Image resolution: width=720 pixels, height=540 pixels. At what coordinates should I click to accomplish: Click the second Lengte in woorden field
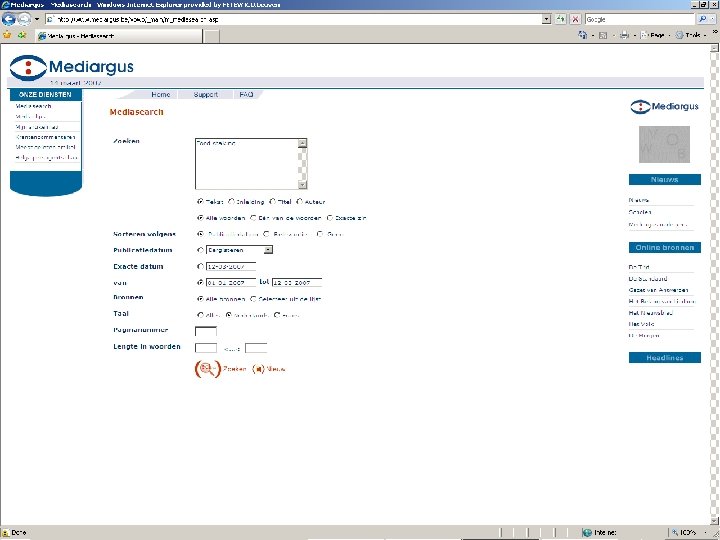click(256, 348)
